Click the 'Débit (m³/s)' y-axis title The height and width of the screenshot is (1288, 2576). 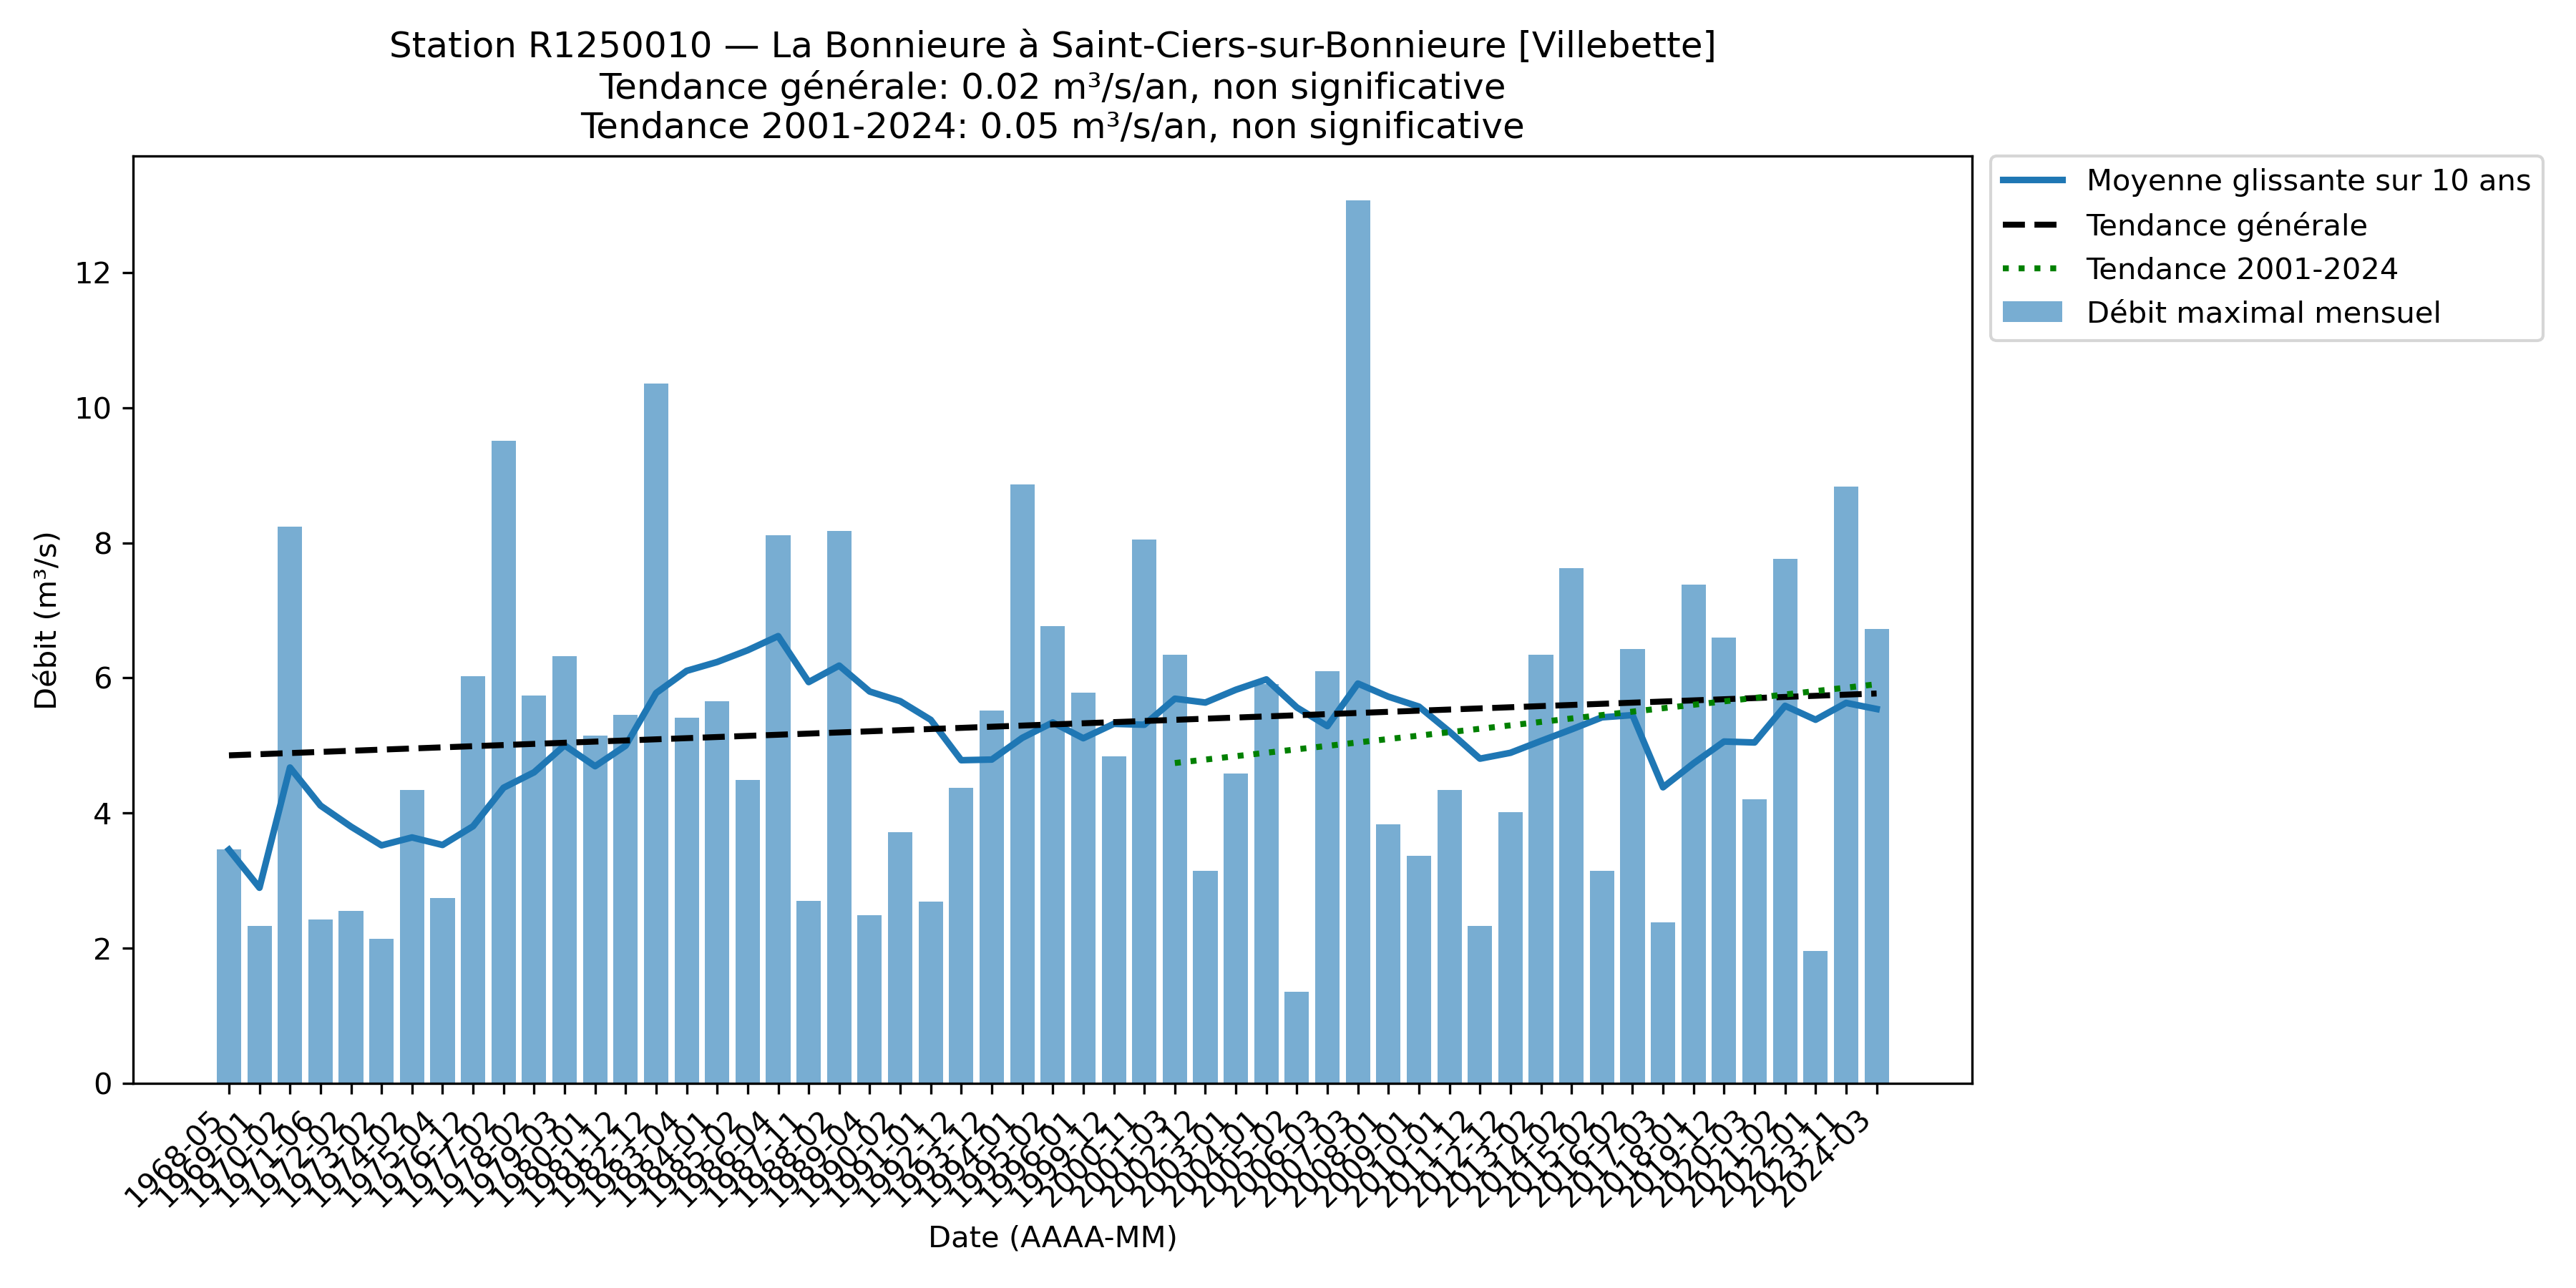[x=46, y=620]
